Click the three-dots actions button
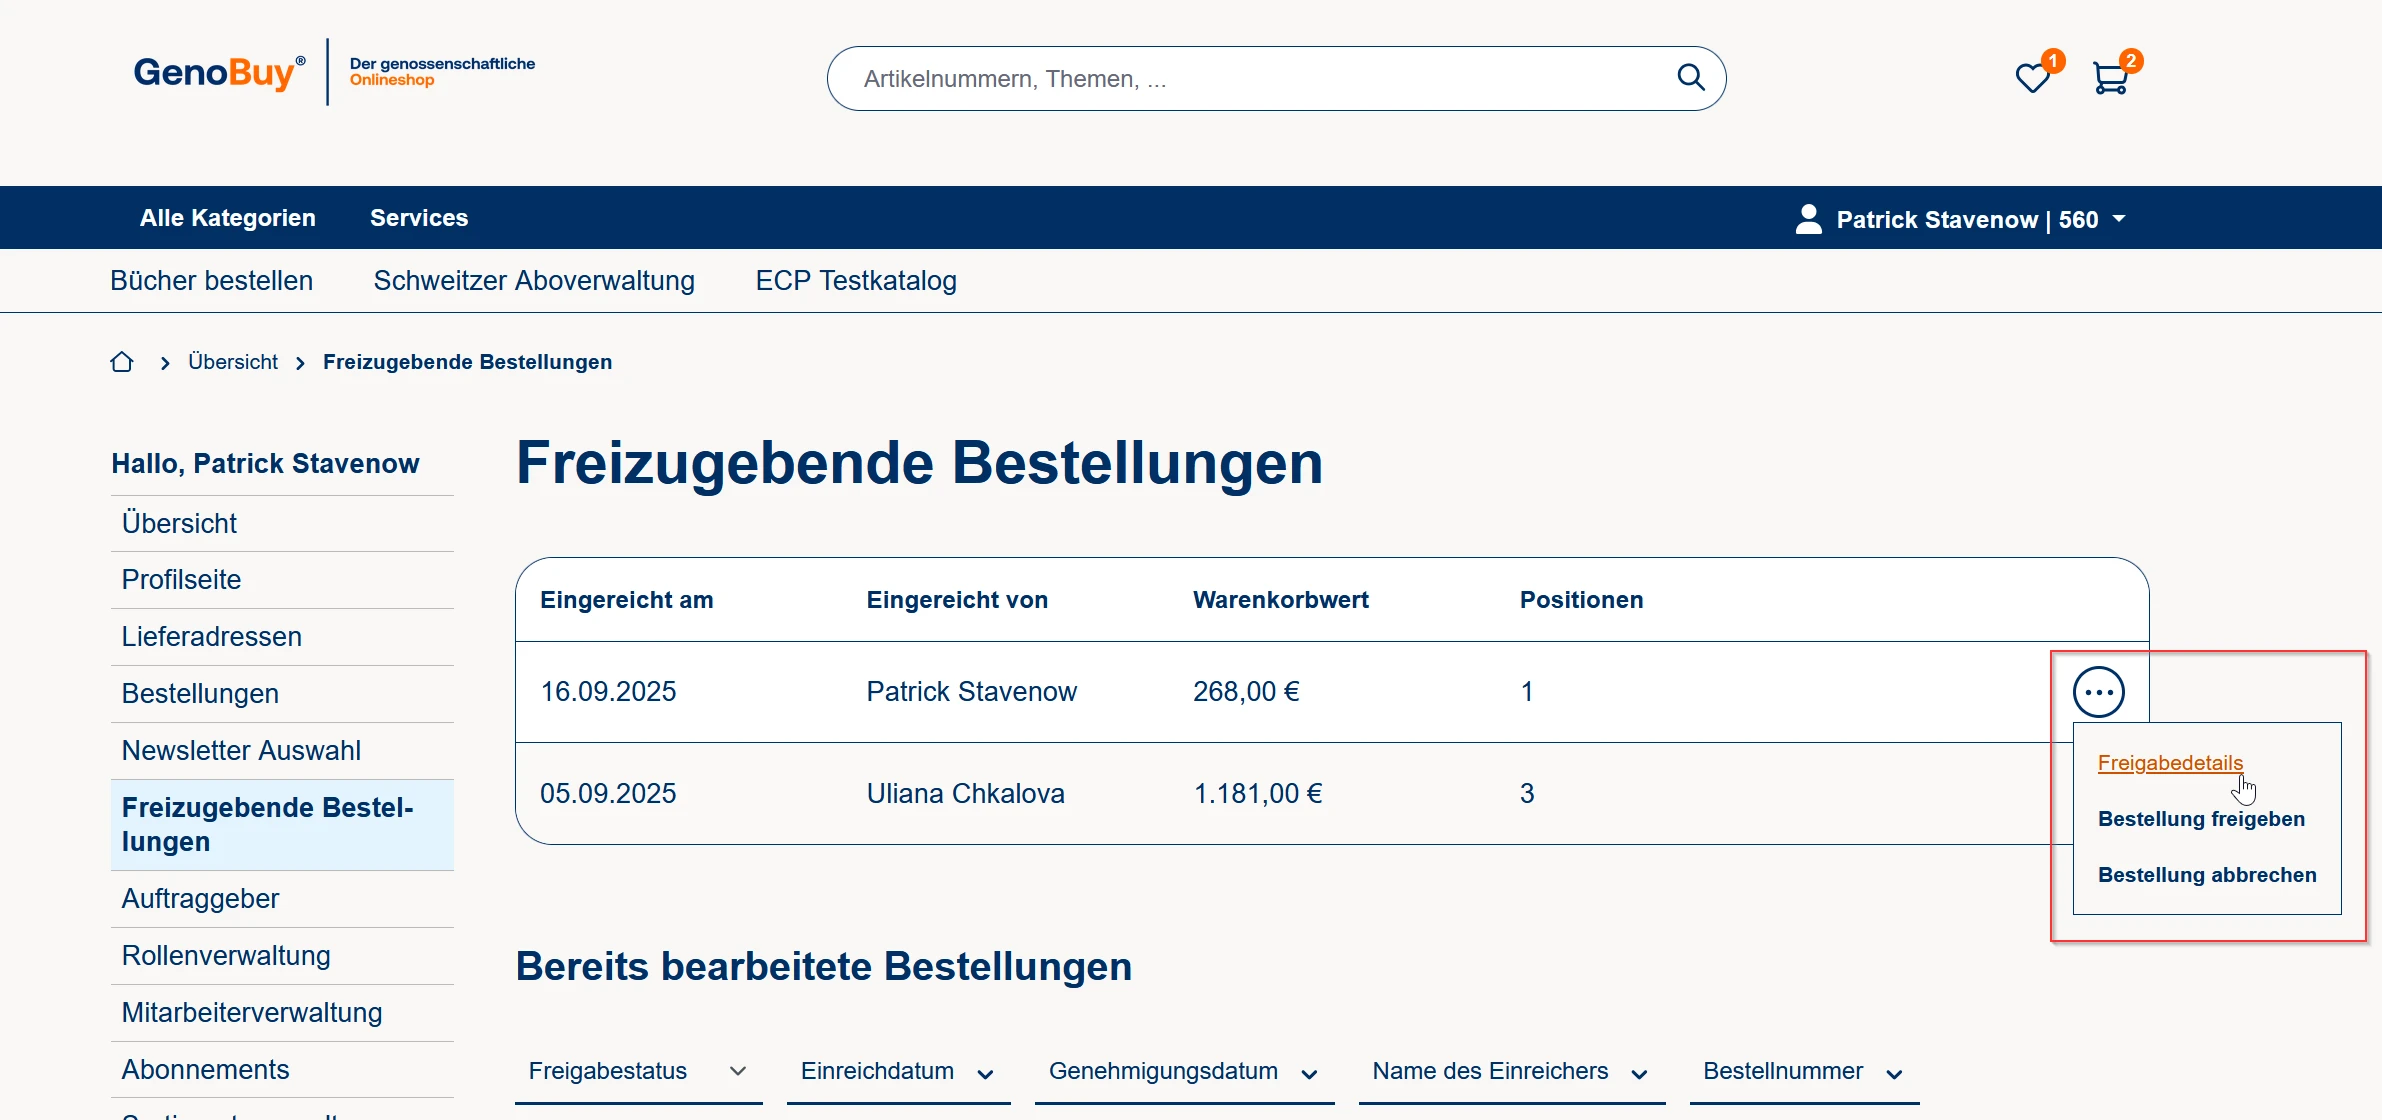 pos(2098,692)
